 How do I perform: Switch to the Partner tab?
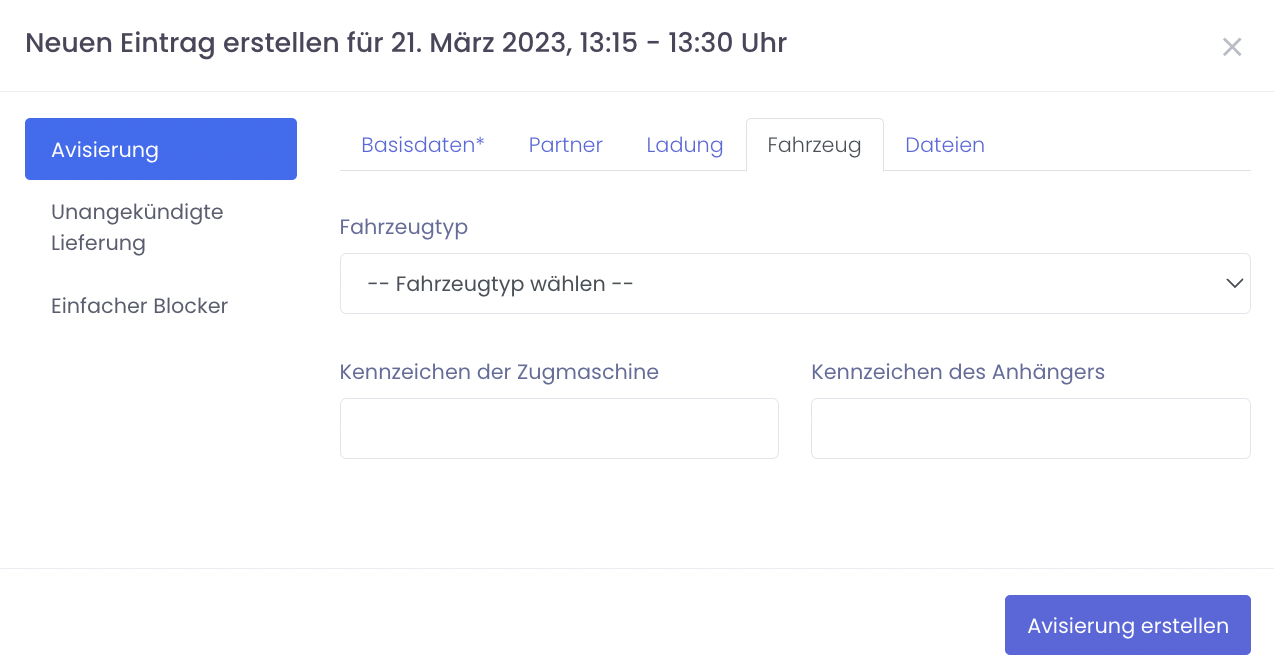coord(565,145)
